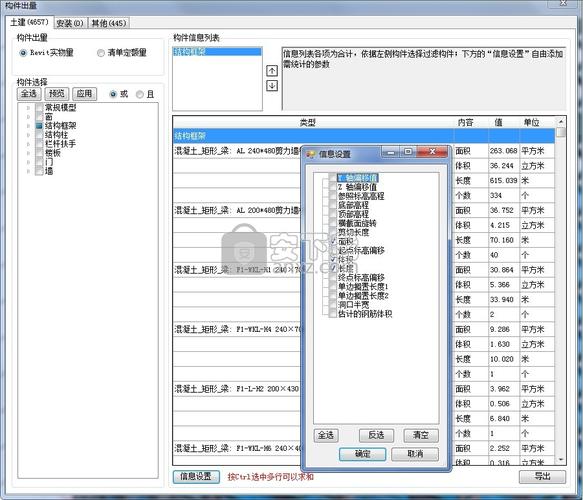Tick the 剪切长度 checkbox
This screenshot has width=583, height=500.
(x=333, y=232)
